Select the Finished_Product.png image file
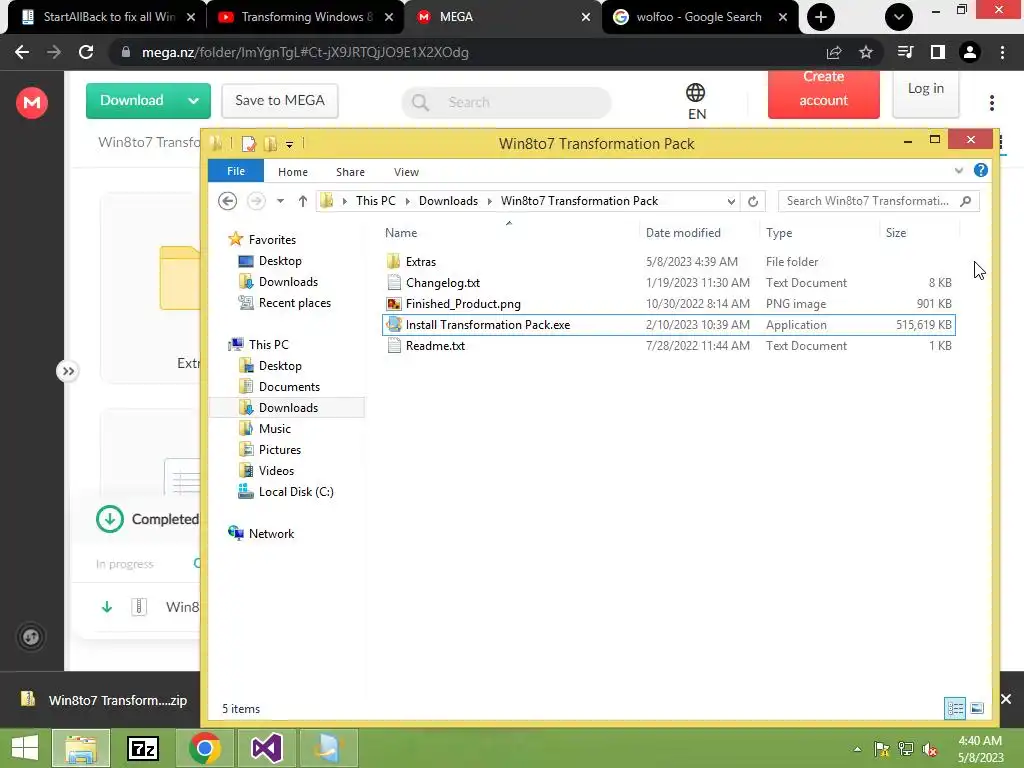This screenshot has height=768, width=1024. [x=463, y=304]
